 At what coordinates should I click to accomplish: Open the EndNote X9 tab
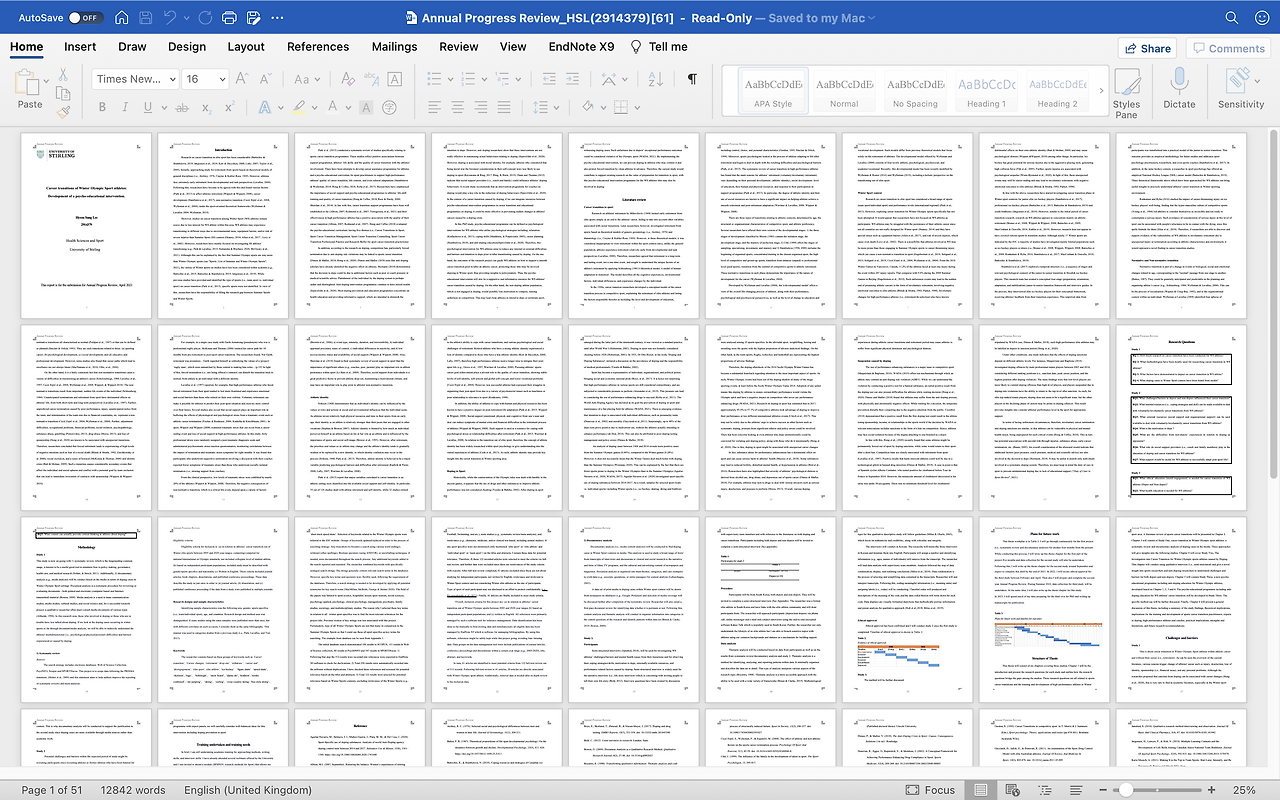coord(581,46)
